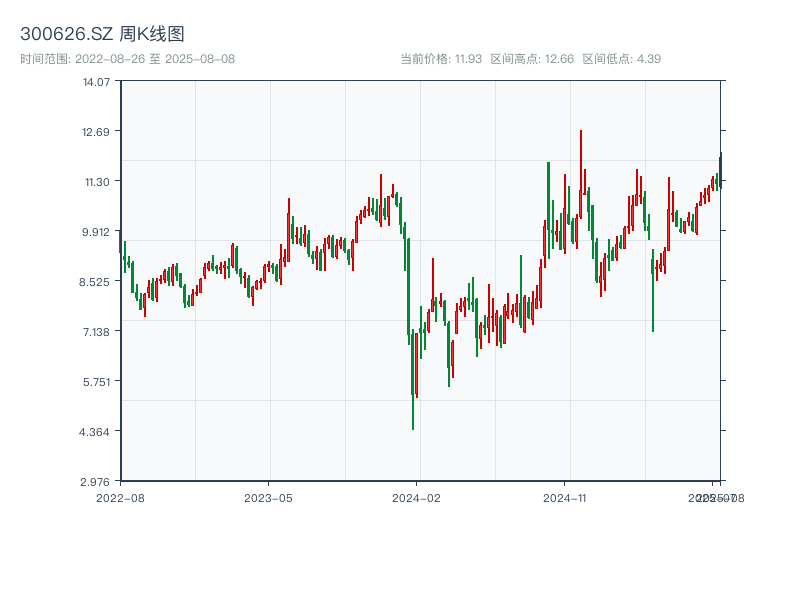The height and width of the screenshot is (600, 800).
Task: Click the 14.07 y-axis price label
Action: pyautogui.click(x=96, y=81)
